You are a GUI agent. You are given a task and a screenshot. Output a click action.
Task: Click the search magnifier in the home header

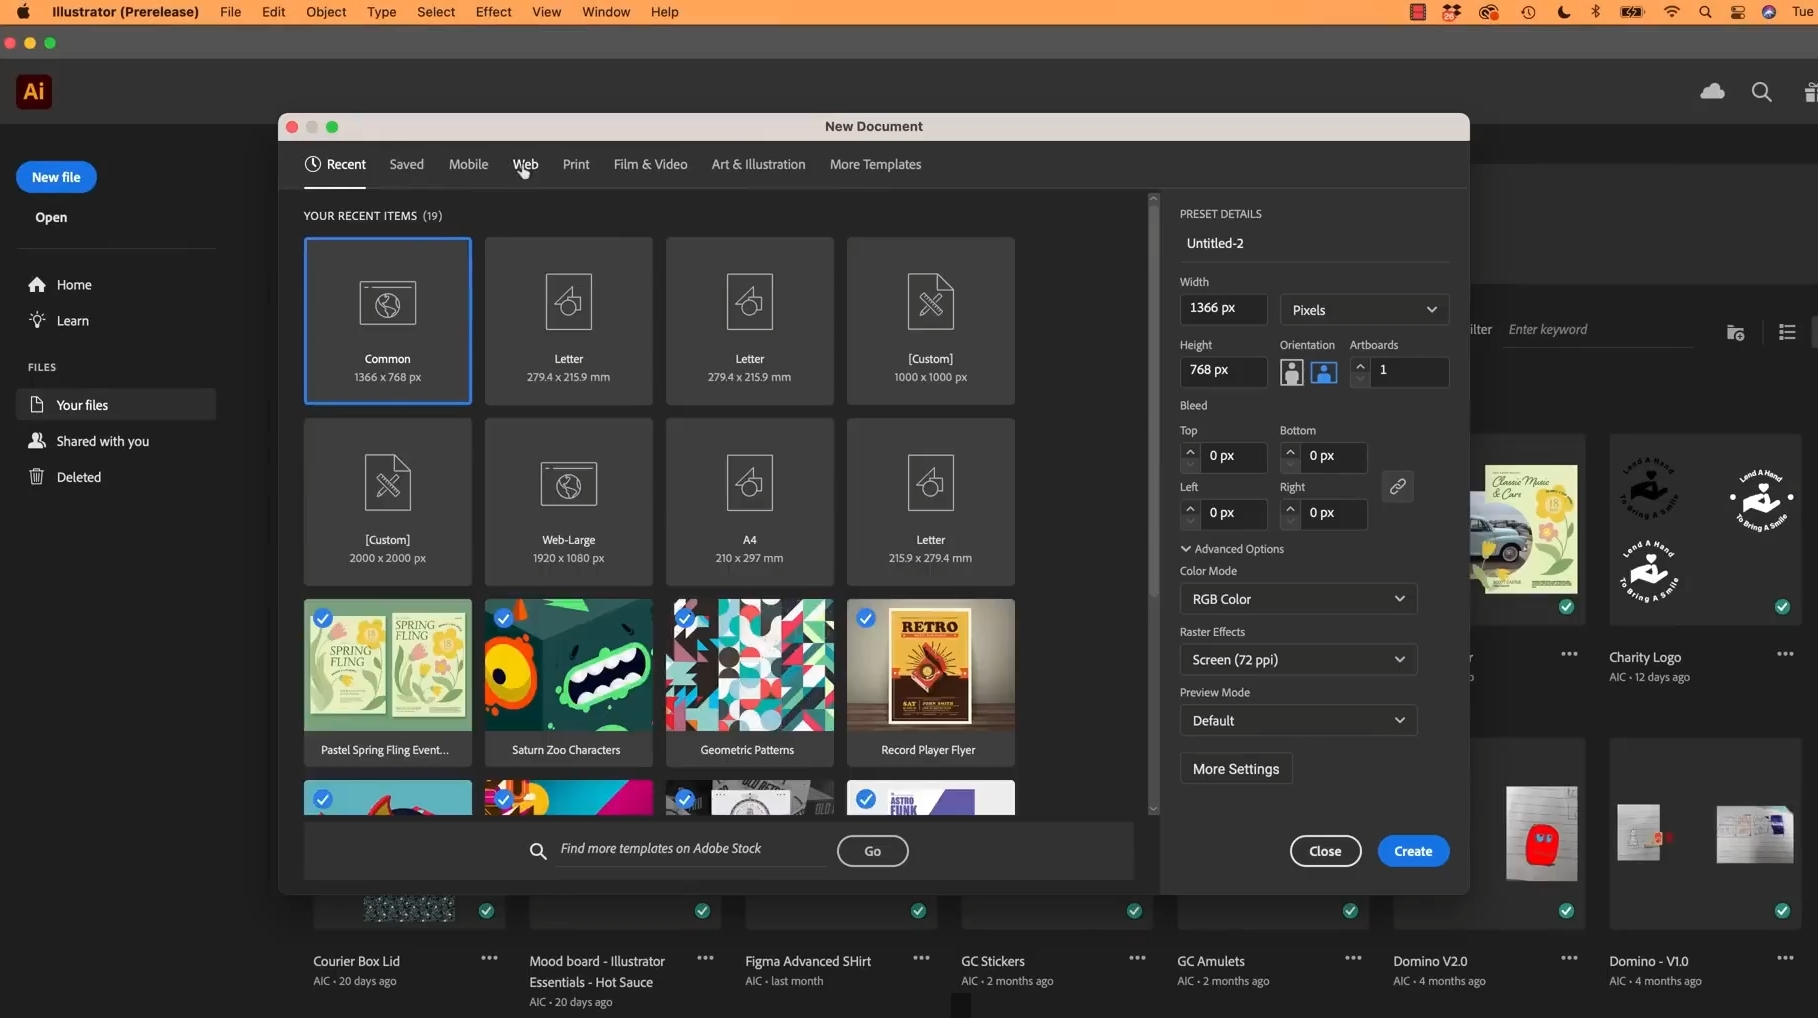(x=1761, y=92)
